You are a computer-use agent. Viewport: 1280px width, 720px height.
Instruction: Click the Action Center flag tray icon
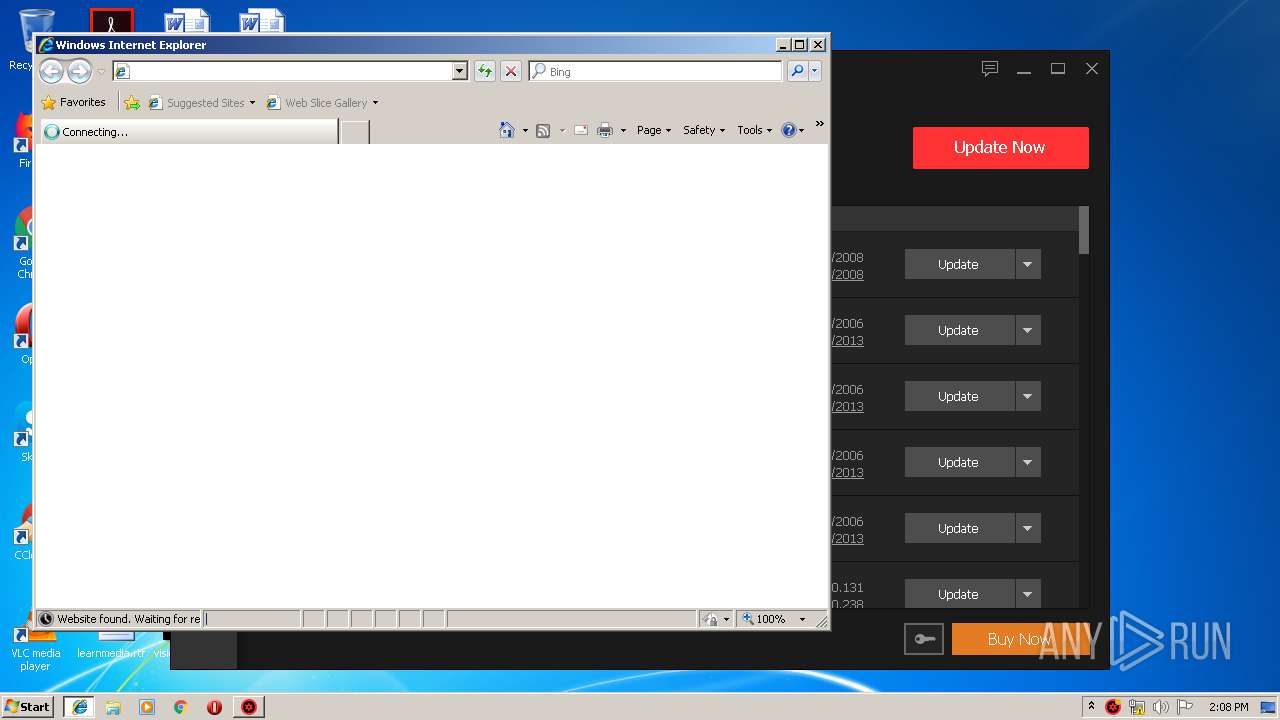[1185, 707]
